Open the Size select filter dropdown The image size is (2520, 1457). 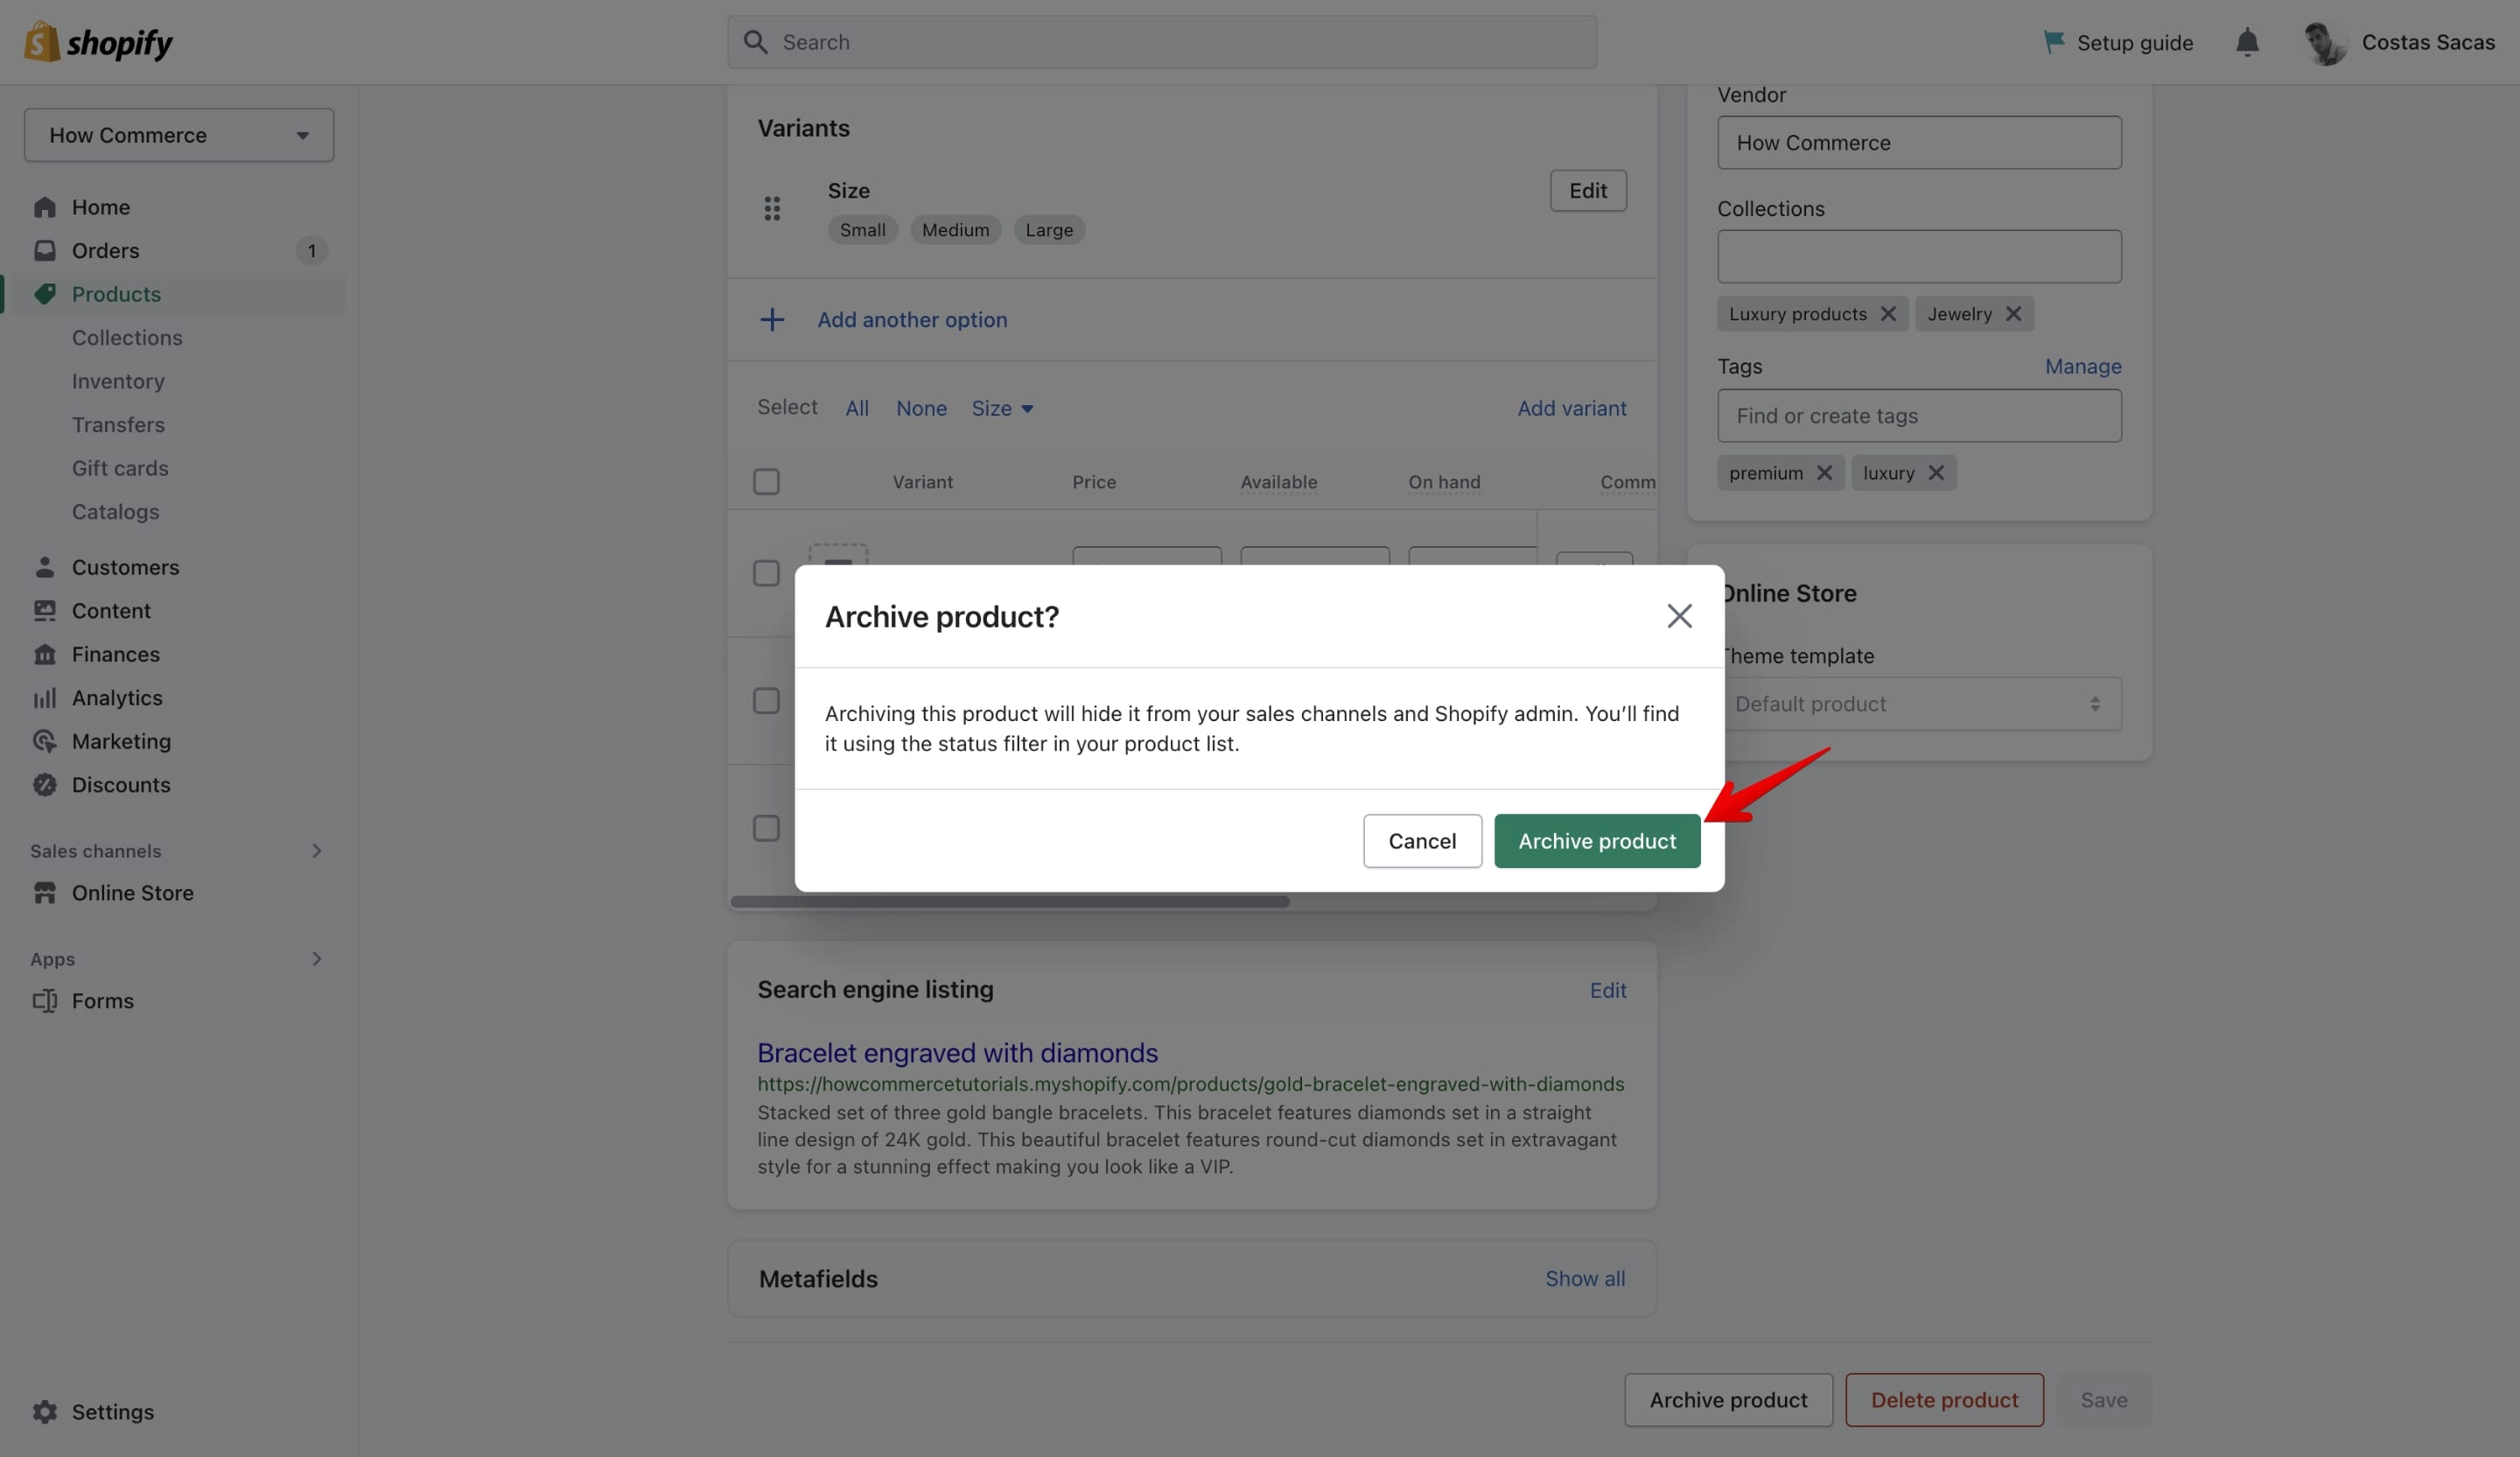(1002, 408)
